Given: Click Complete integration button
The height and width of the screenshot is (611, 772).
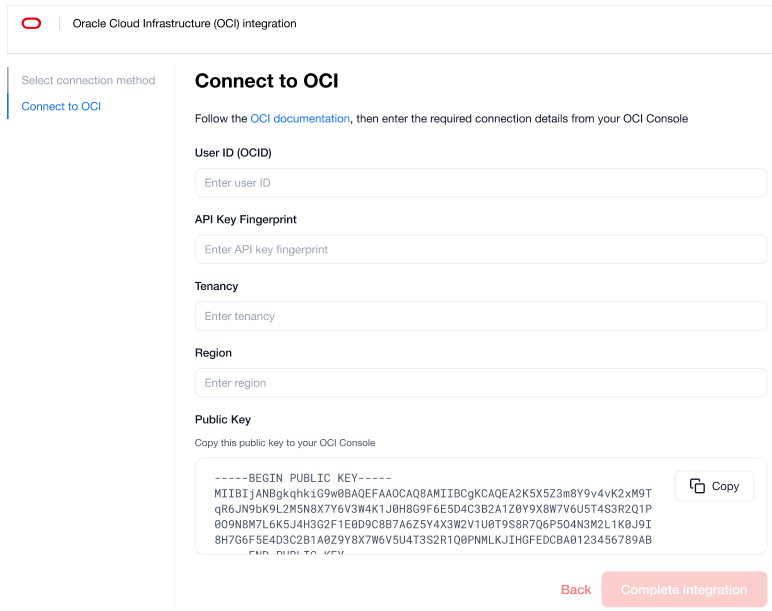Looking at the screenshot, I should [684, 590].
